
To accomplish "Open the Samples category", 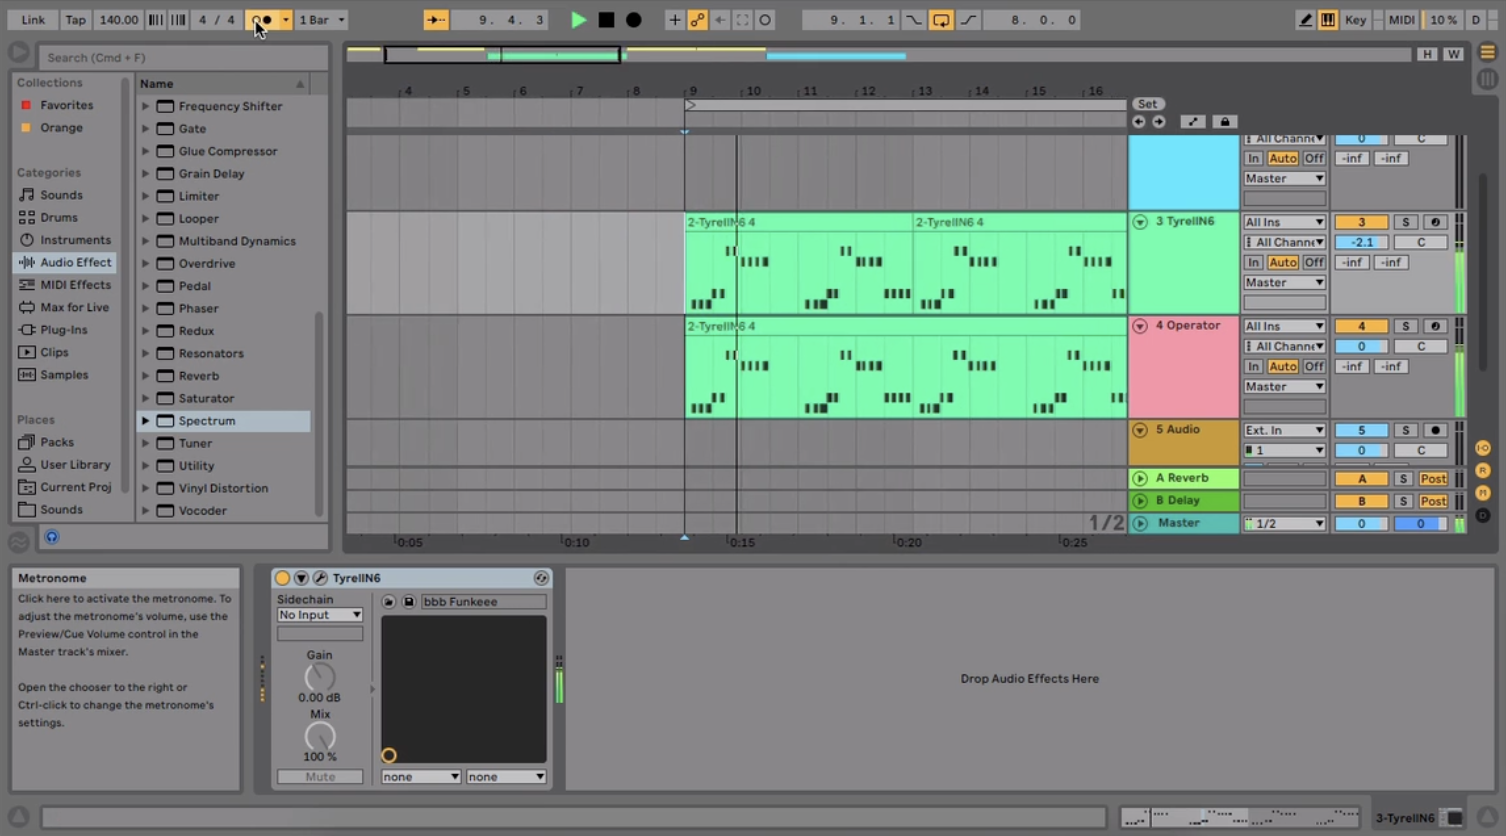I will (x=64, y=375).
